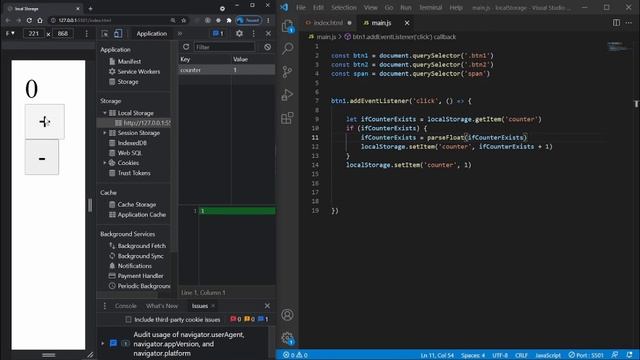Switch to the index.html editor tab
The image size is (640, 360).
click(x=328, y=23)
